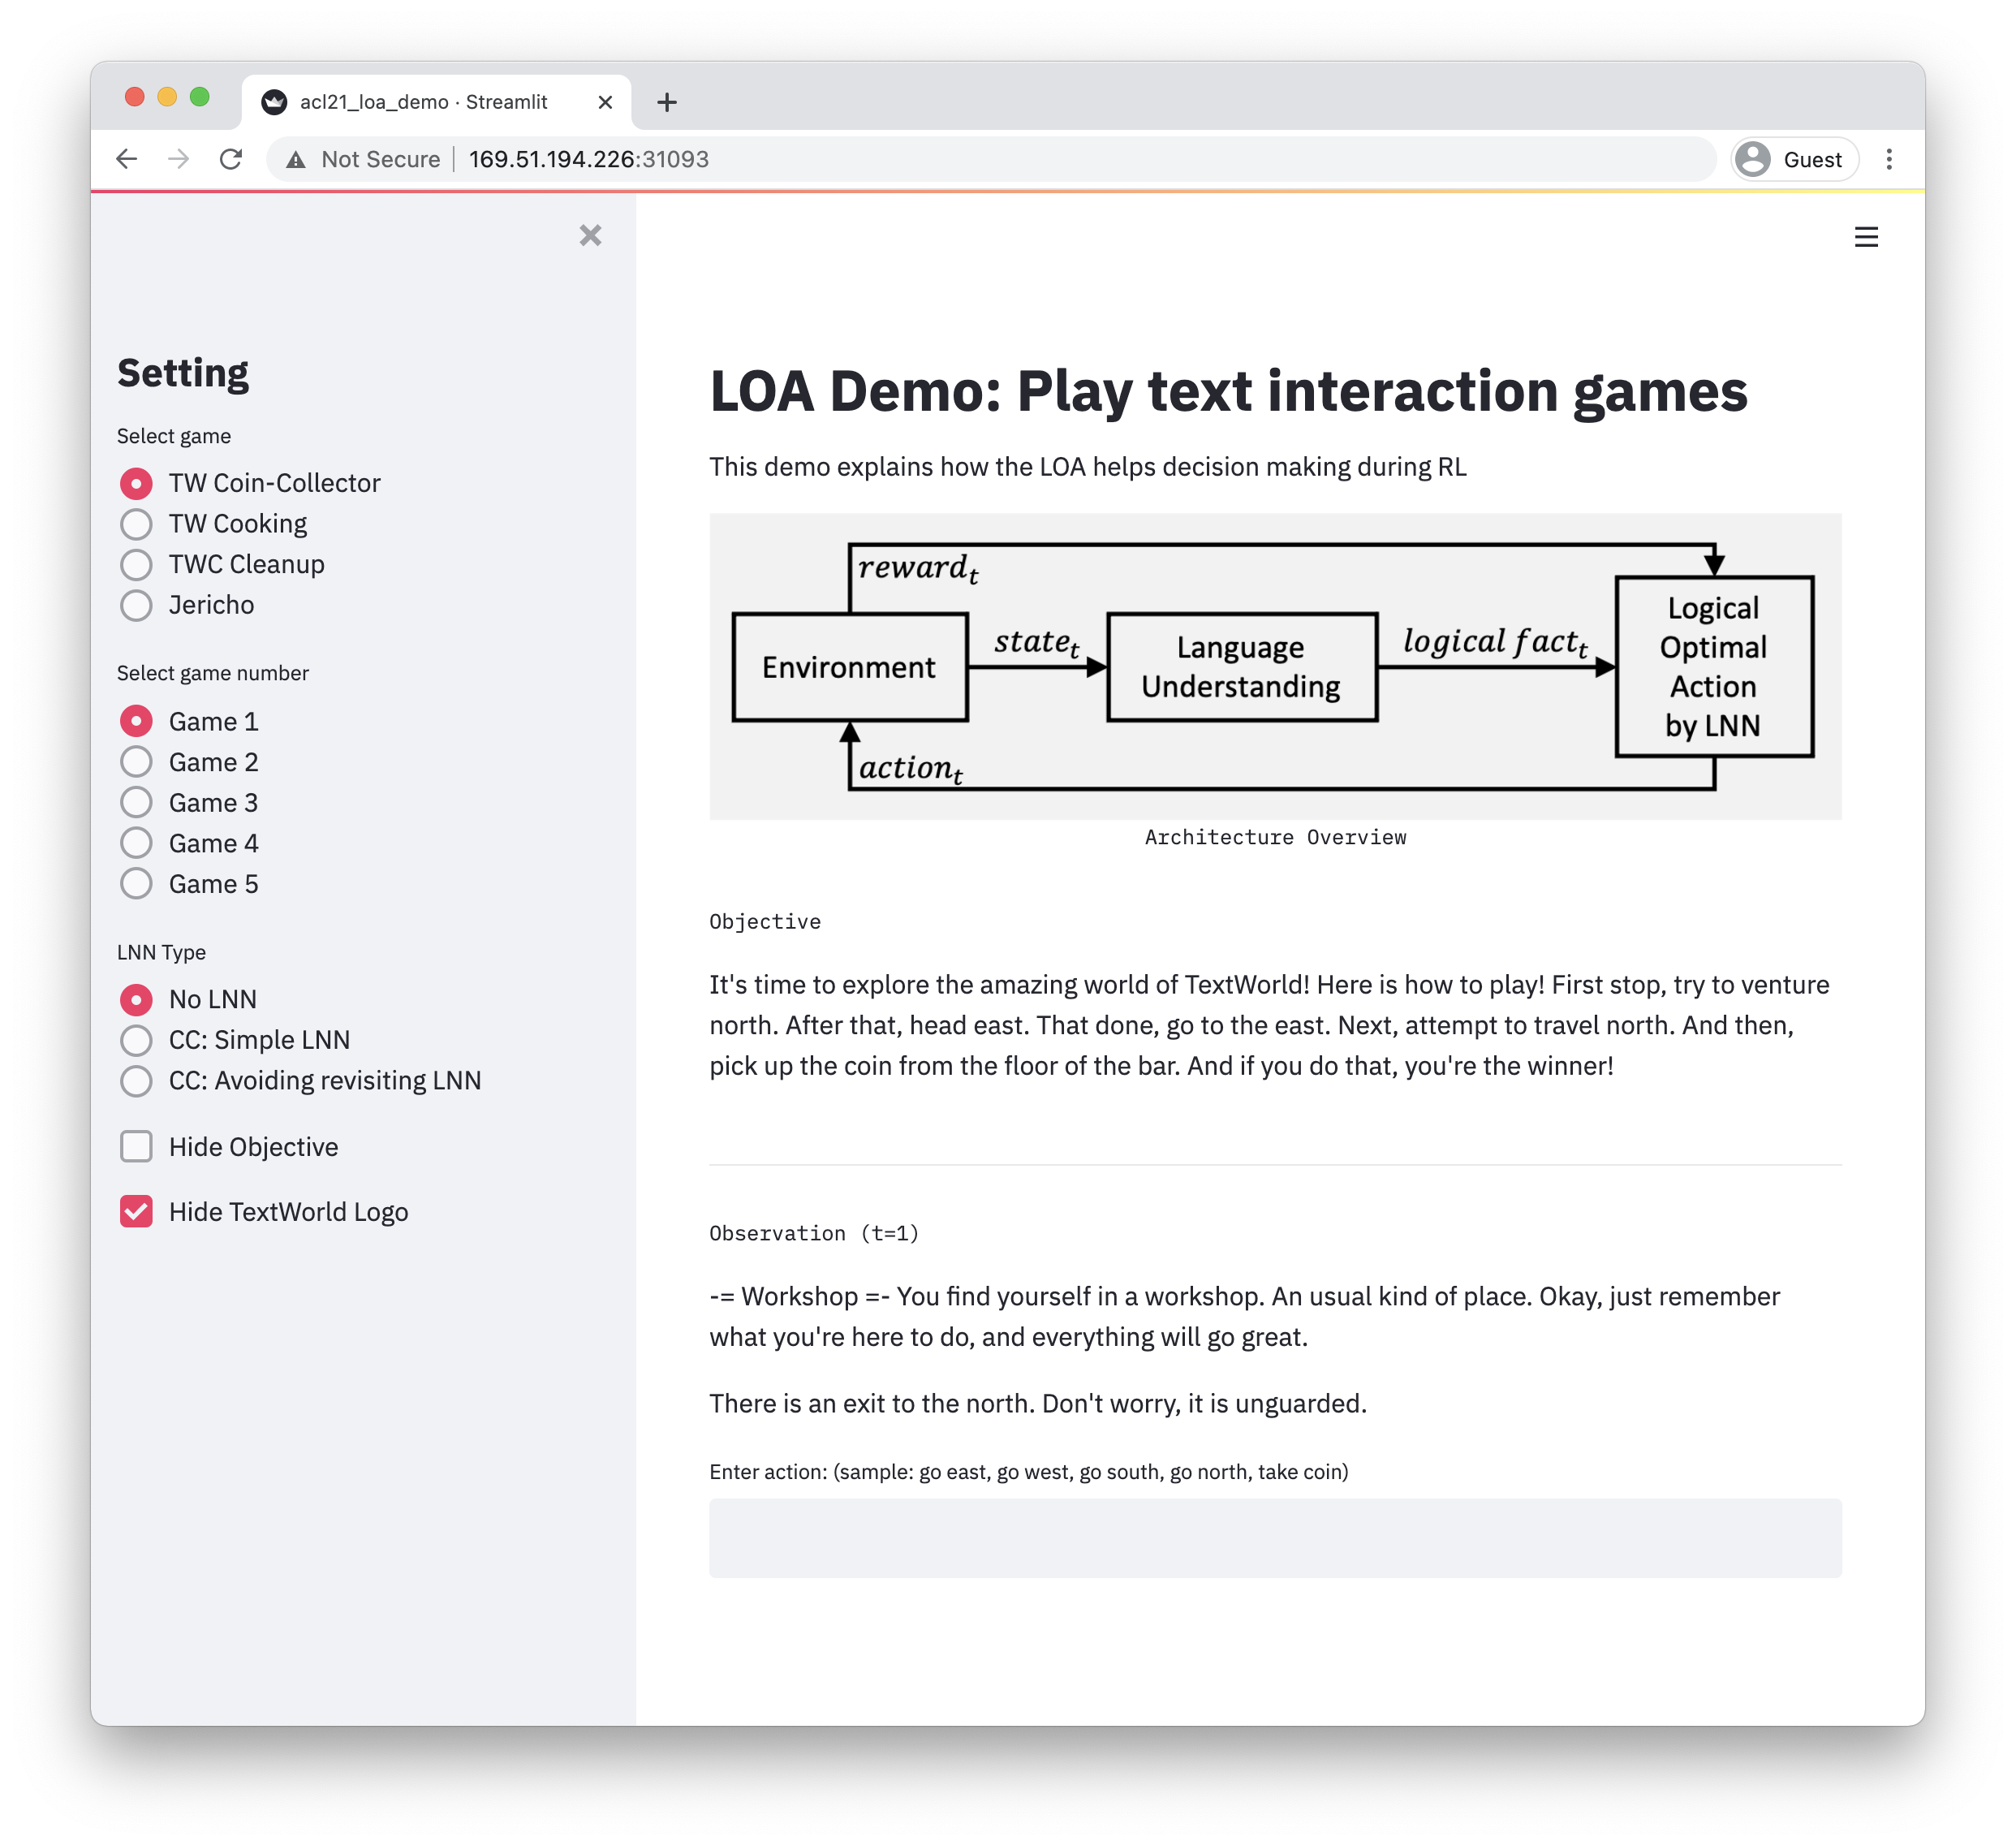2016x1846 pixels.
Task: Select the TW Cooking game
Action: (137, 524)
